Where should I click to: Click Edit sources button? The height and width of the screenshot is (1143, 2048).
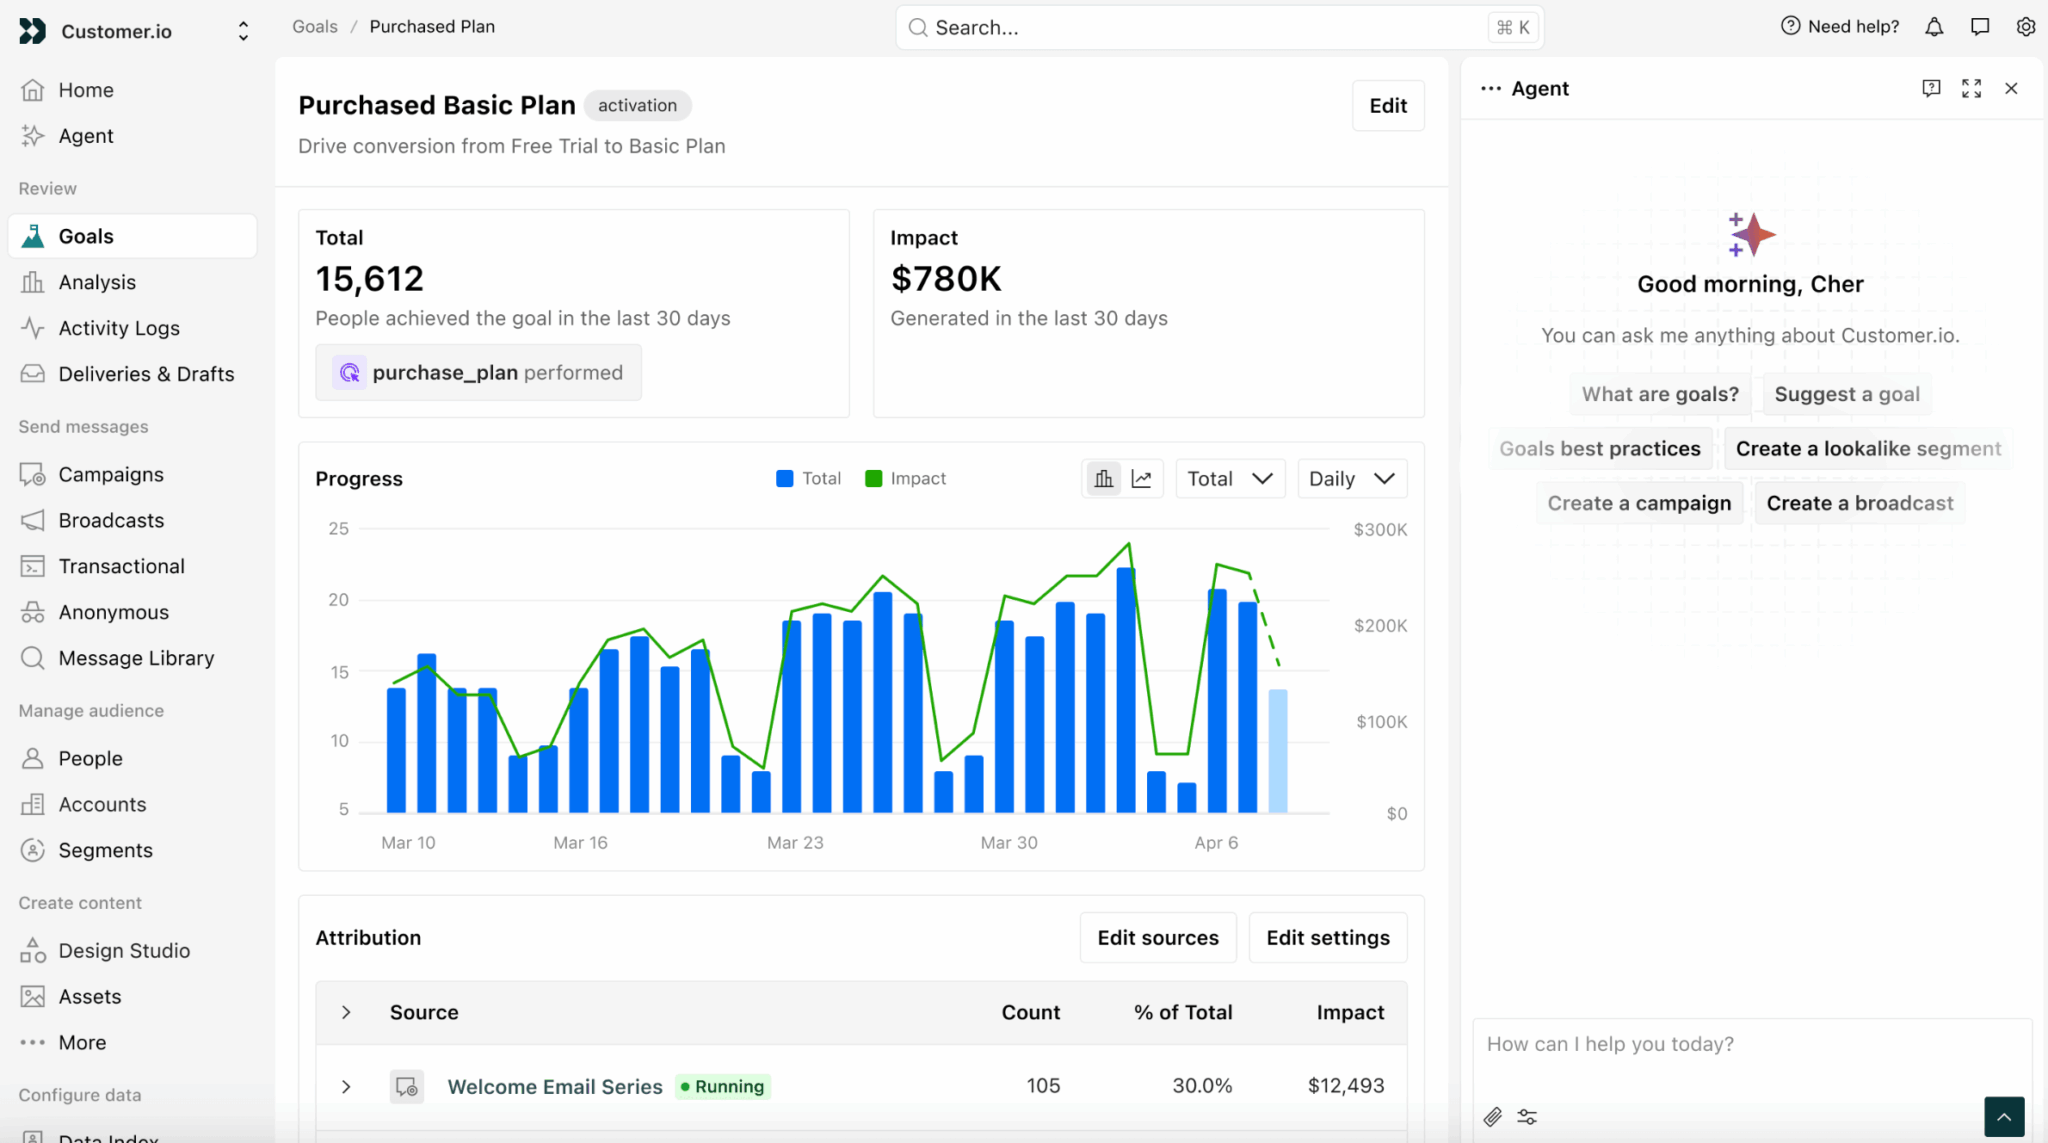[1158, 938]
